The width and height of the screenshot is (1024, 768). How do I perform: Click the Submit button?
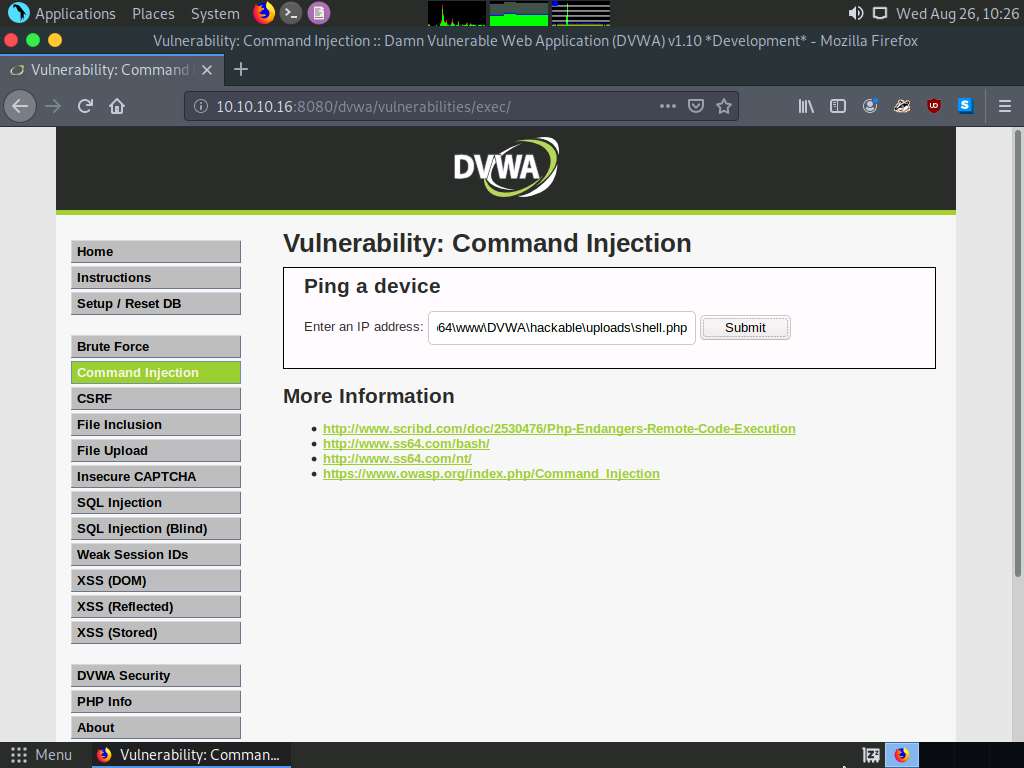point(745,327)
